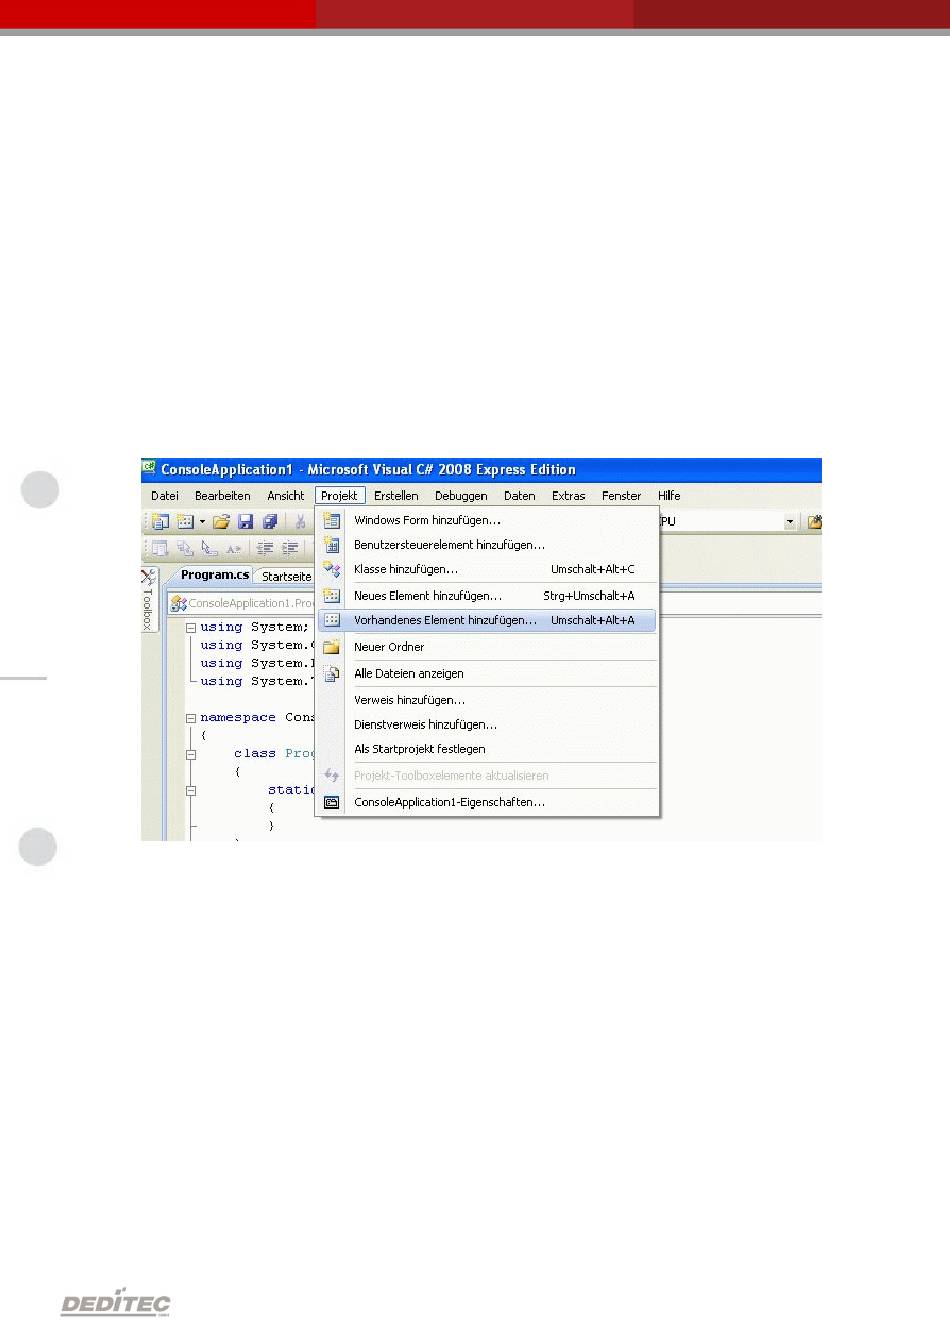Choose Dienstverweis hinzufügen menu entry
This screenshot has height=1344, width=950.
487,724
